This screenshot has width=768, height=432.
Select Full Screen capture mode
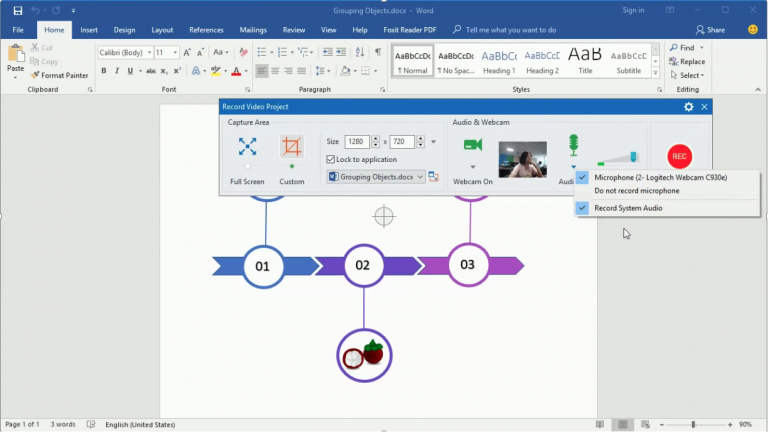[247, 146]
